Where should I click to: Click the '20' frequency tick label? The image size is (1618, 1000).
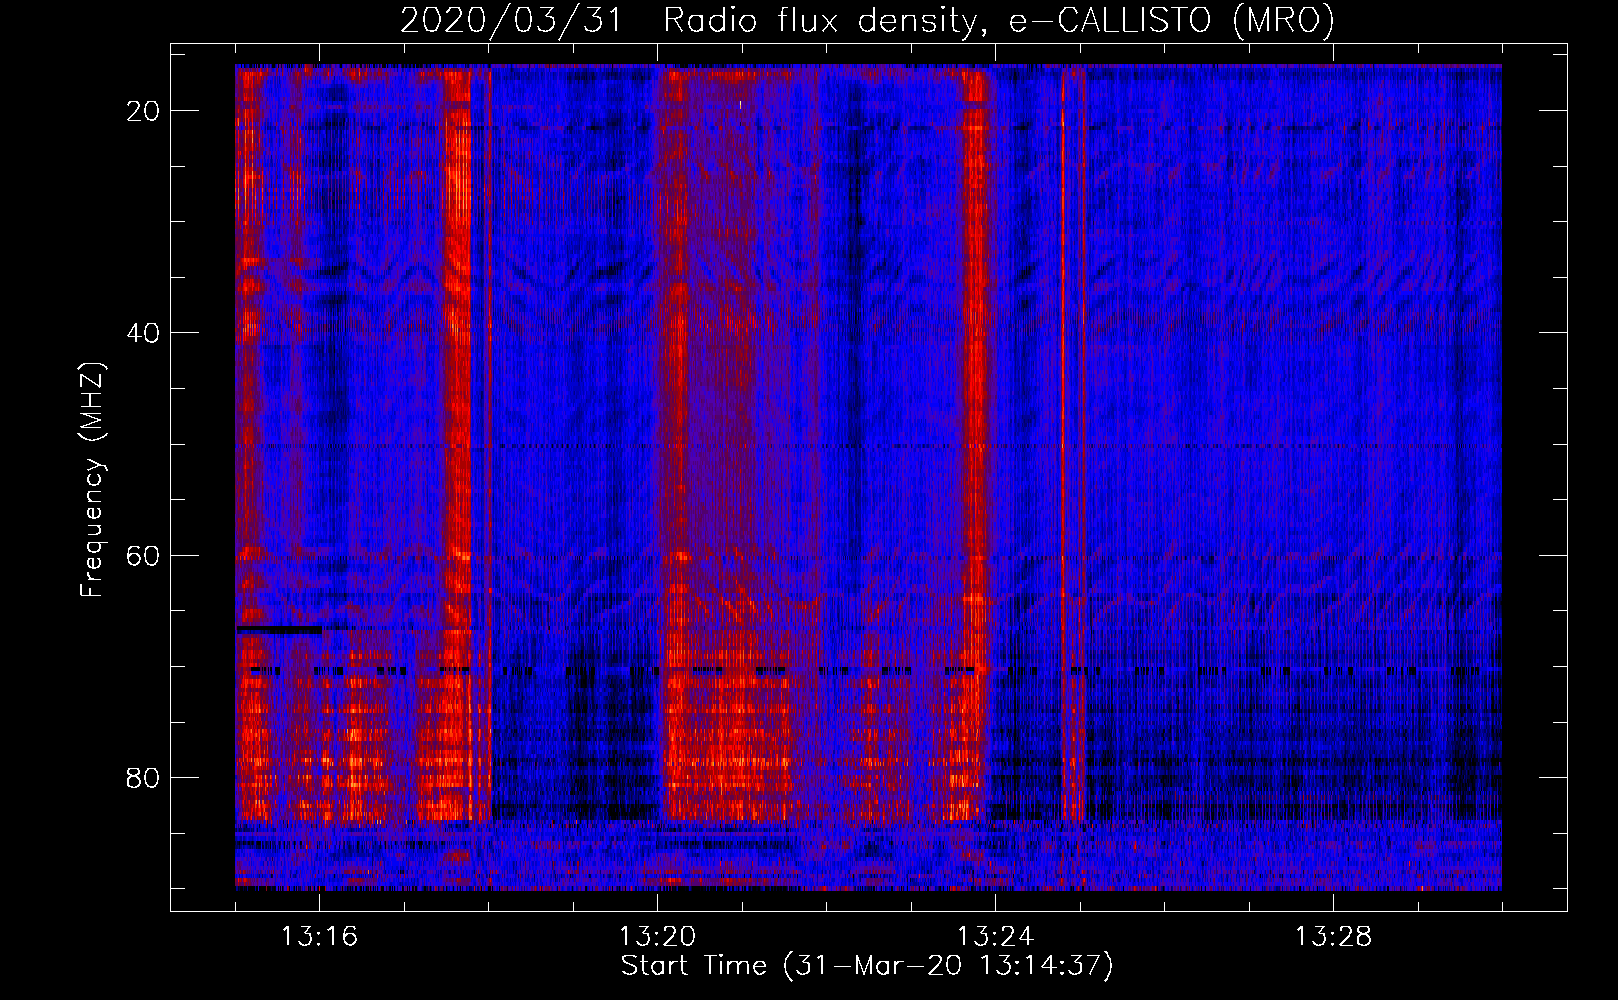pos(143,111)
